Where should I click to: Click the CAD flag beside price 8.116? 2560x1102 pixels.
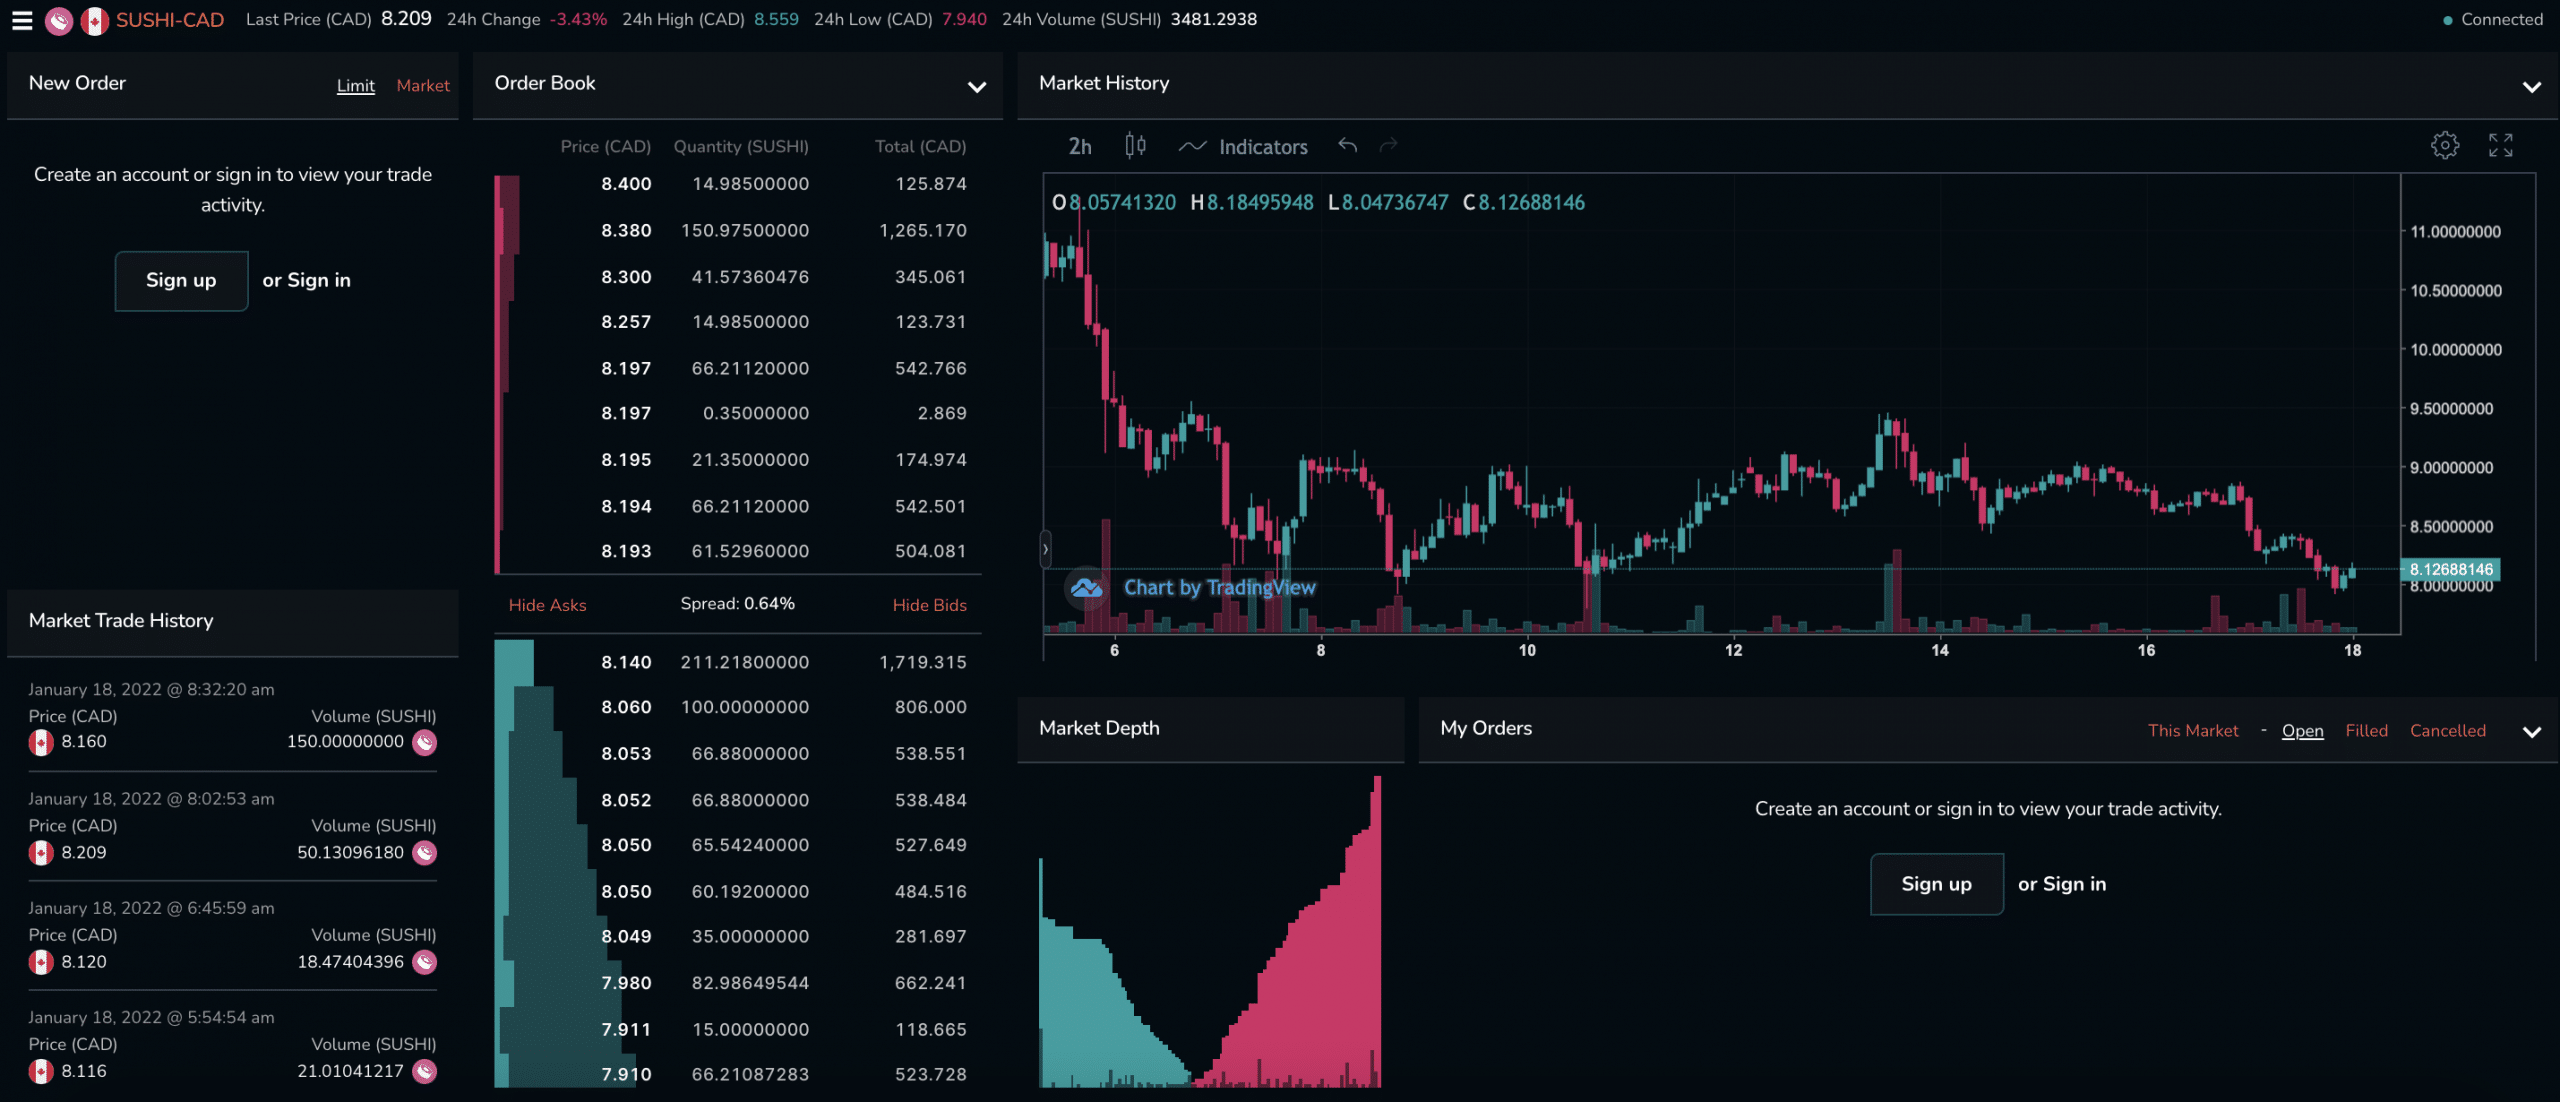41,1071
